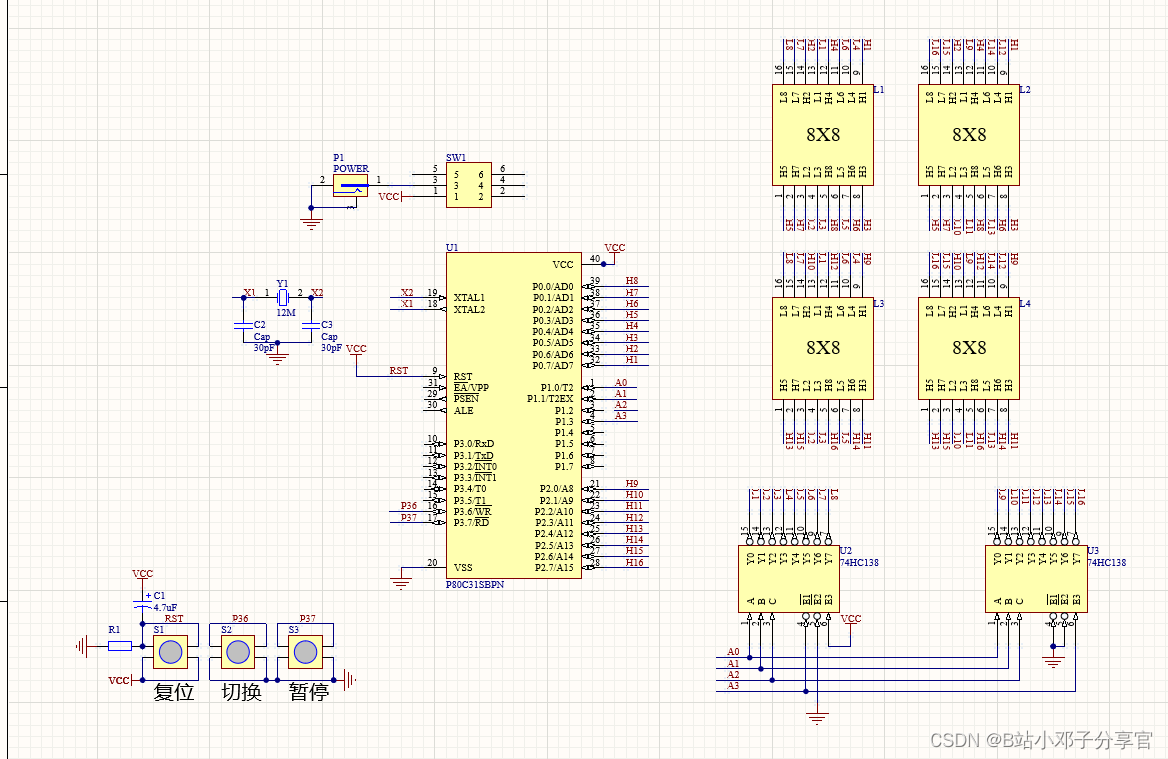Click the 74HC138 text beside U3
Screen dimensions: 1168x759
pyautogui.click(x=1107, y=562)
